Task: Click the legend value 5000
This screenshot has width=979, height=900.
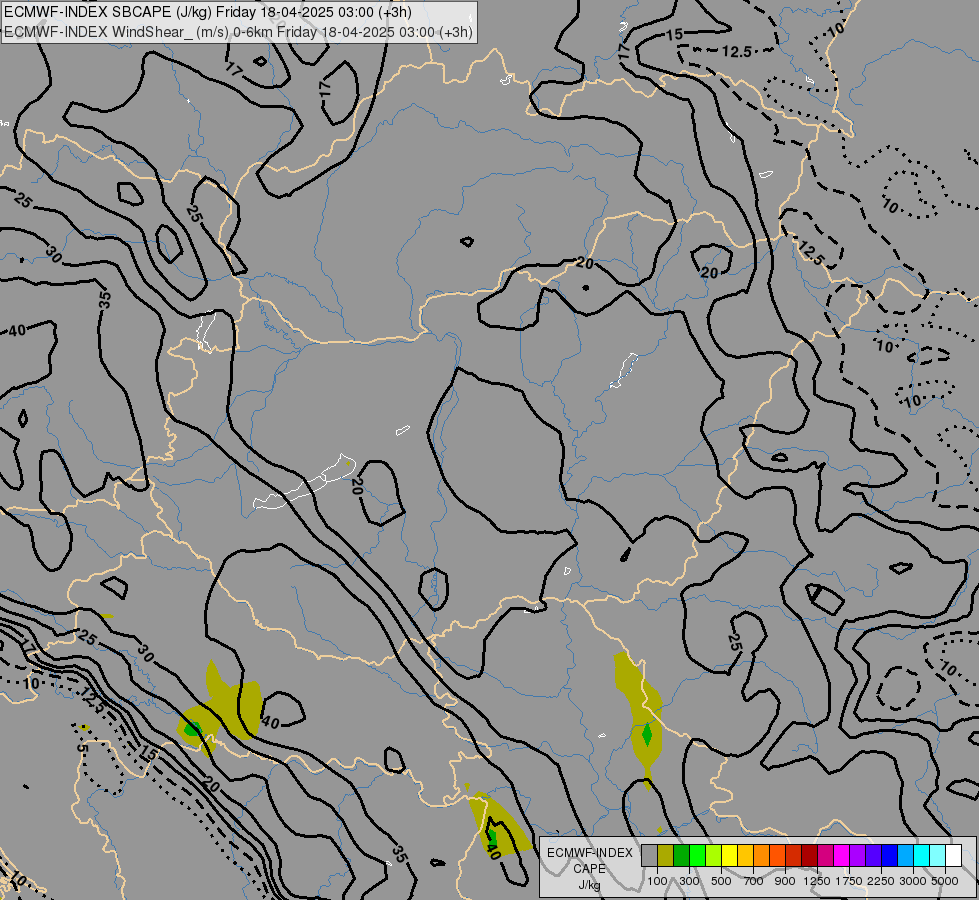Action: click(945, 881)
